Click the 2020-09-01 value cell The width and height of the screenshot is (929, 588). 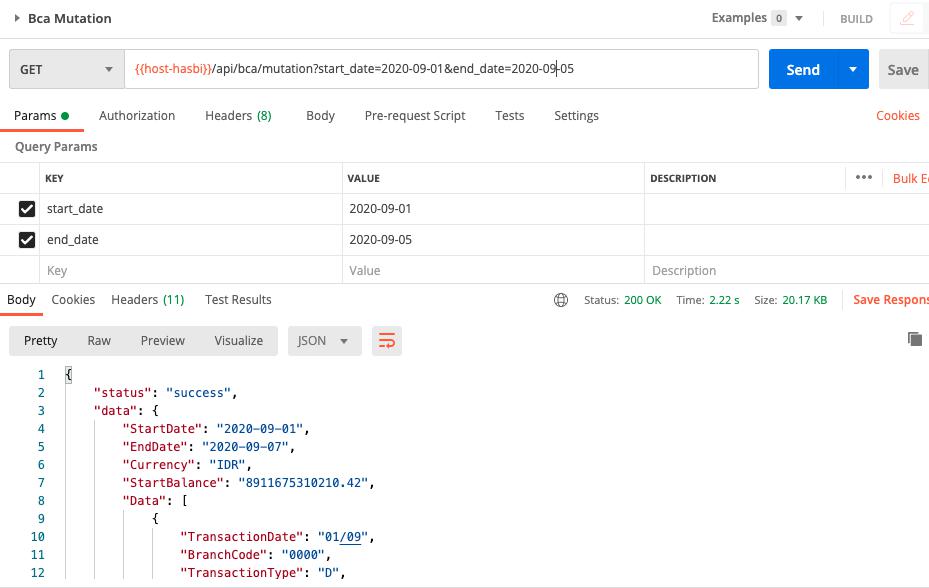click(493, 209)
